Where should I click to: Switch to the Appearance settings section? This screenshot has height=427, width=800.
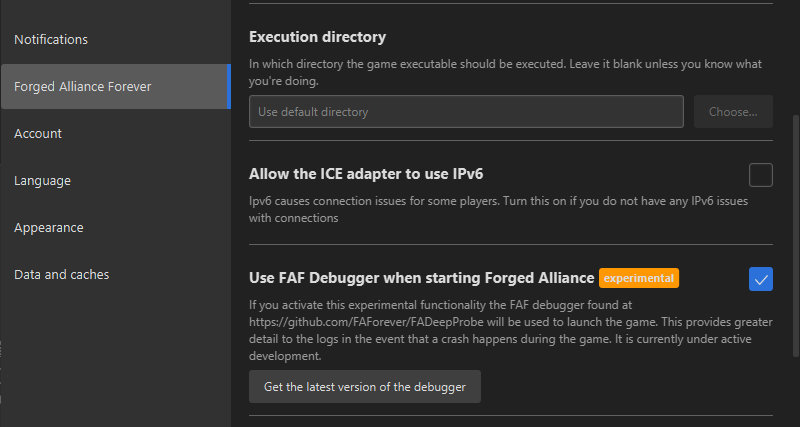point(48,228)
